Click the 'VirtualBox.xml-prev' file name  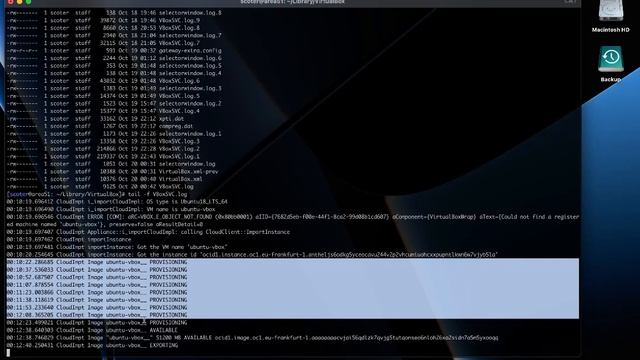[189, 171]
